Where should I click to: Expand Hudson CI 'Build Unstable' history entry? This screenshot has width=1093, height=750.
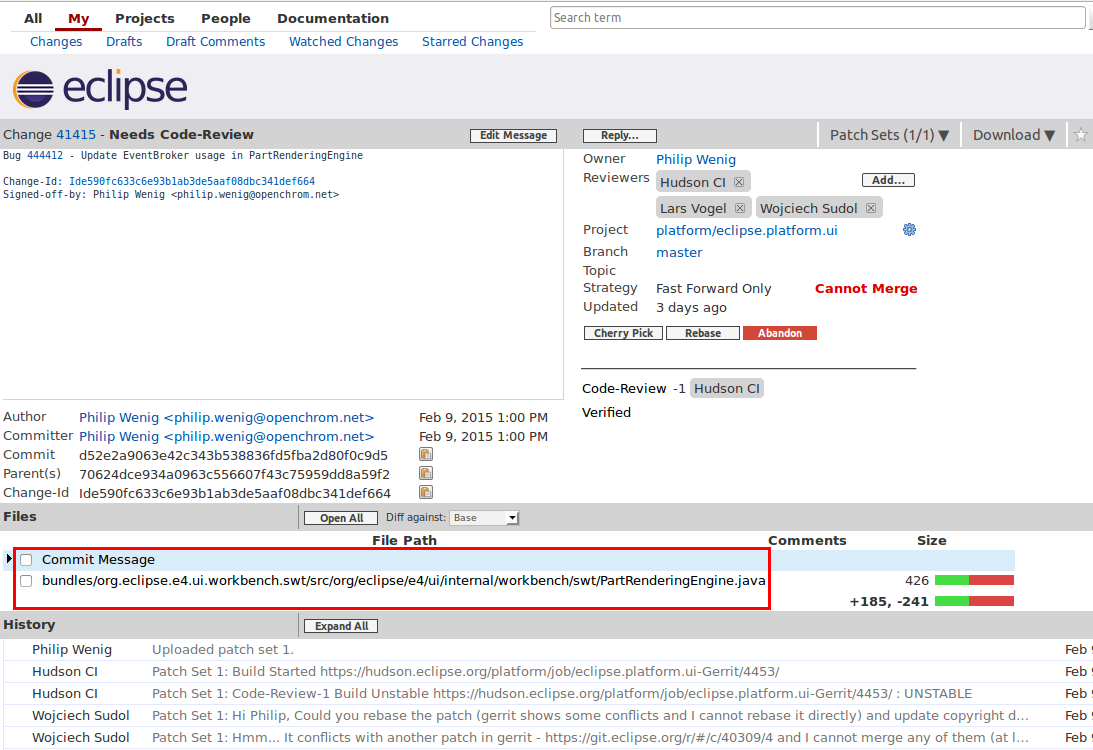pyautogui.click(x=562, y=694)
